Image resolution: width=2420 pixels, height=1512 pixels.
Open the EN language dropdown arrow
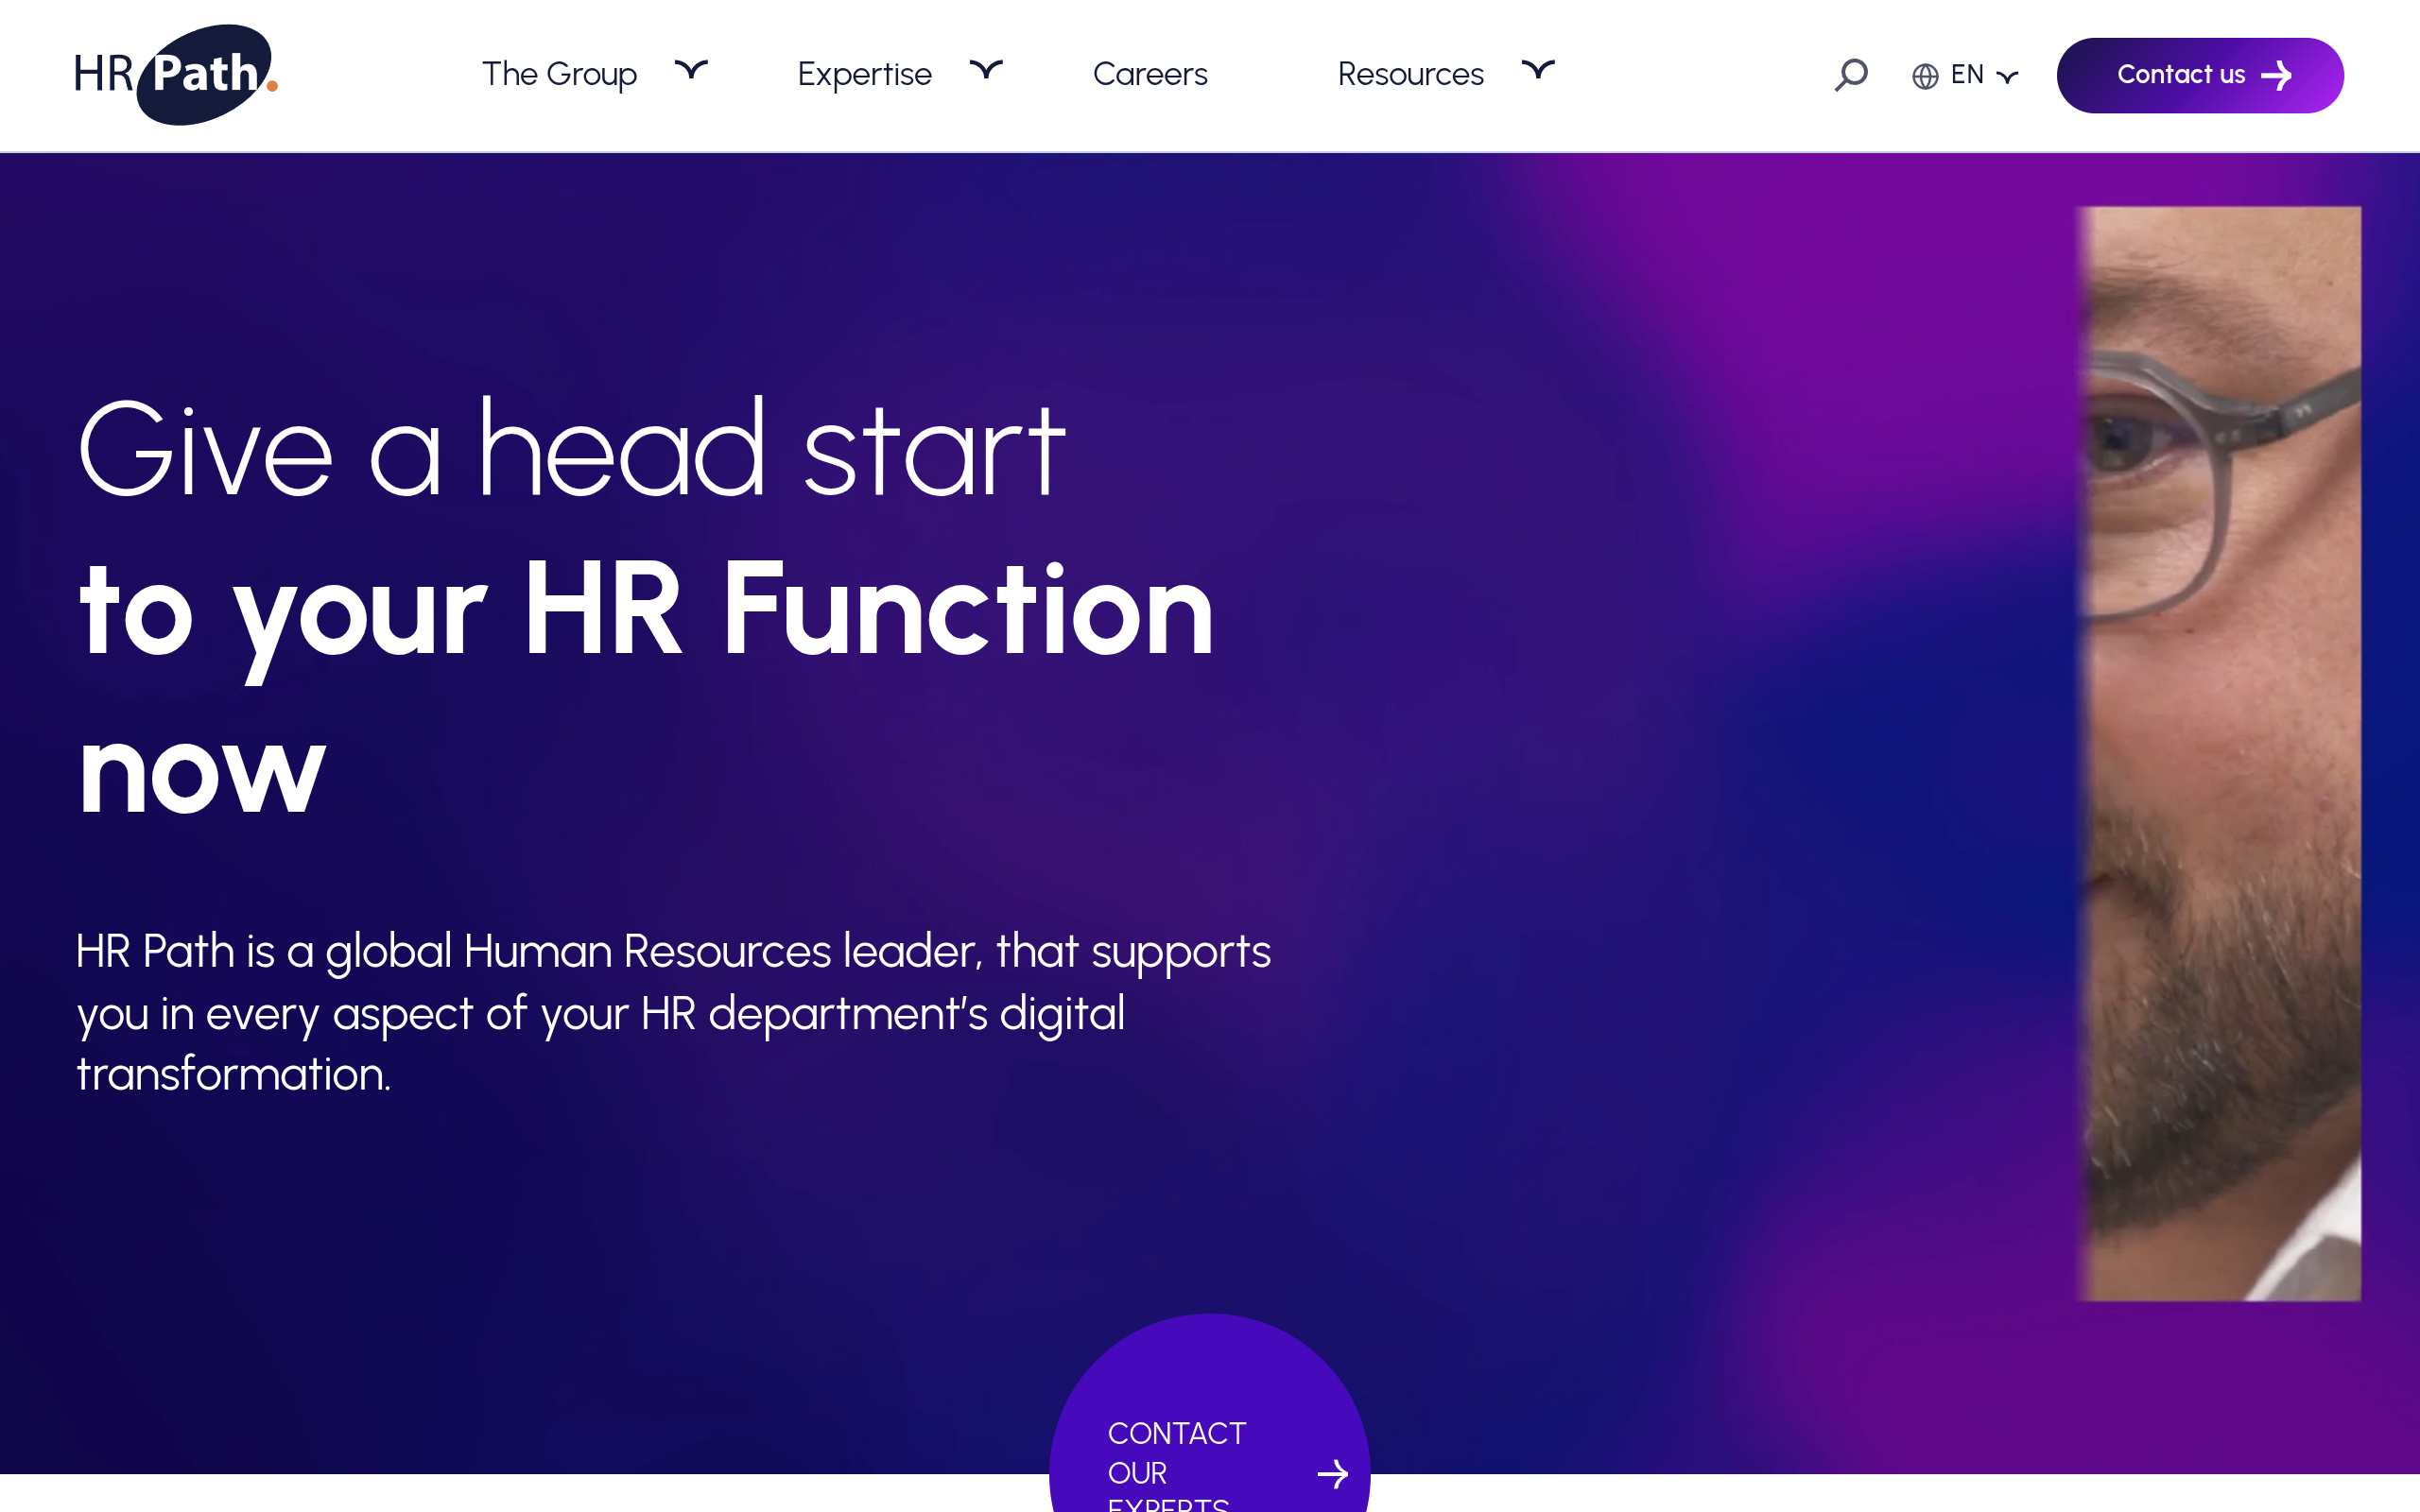(x=2007, y=77)
